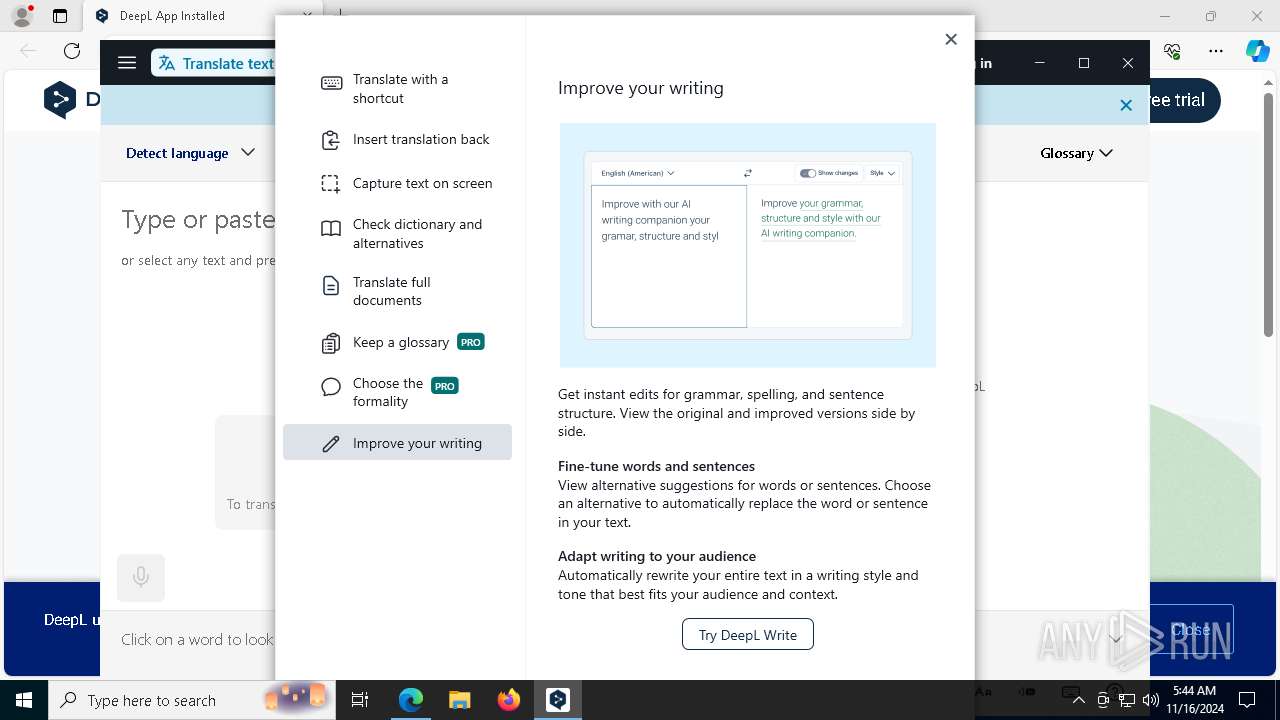This screenshot has width=1280, height=720.
Task: Open Task View on taskbar
Action: [x=360, y=700]
